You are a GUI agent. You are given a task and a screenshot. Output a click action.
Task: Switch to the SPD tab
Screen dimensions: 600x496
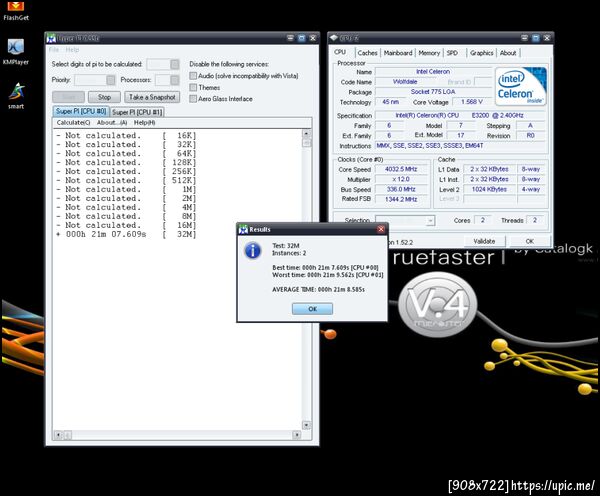click(x=452, y=53)
